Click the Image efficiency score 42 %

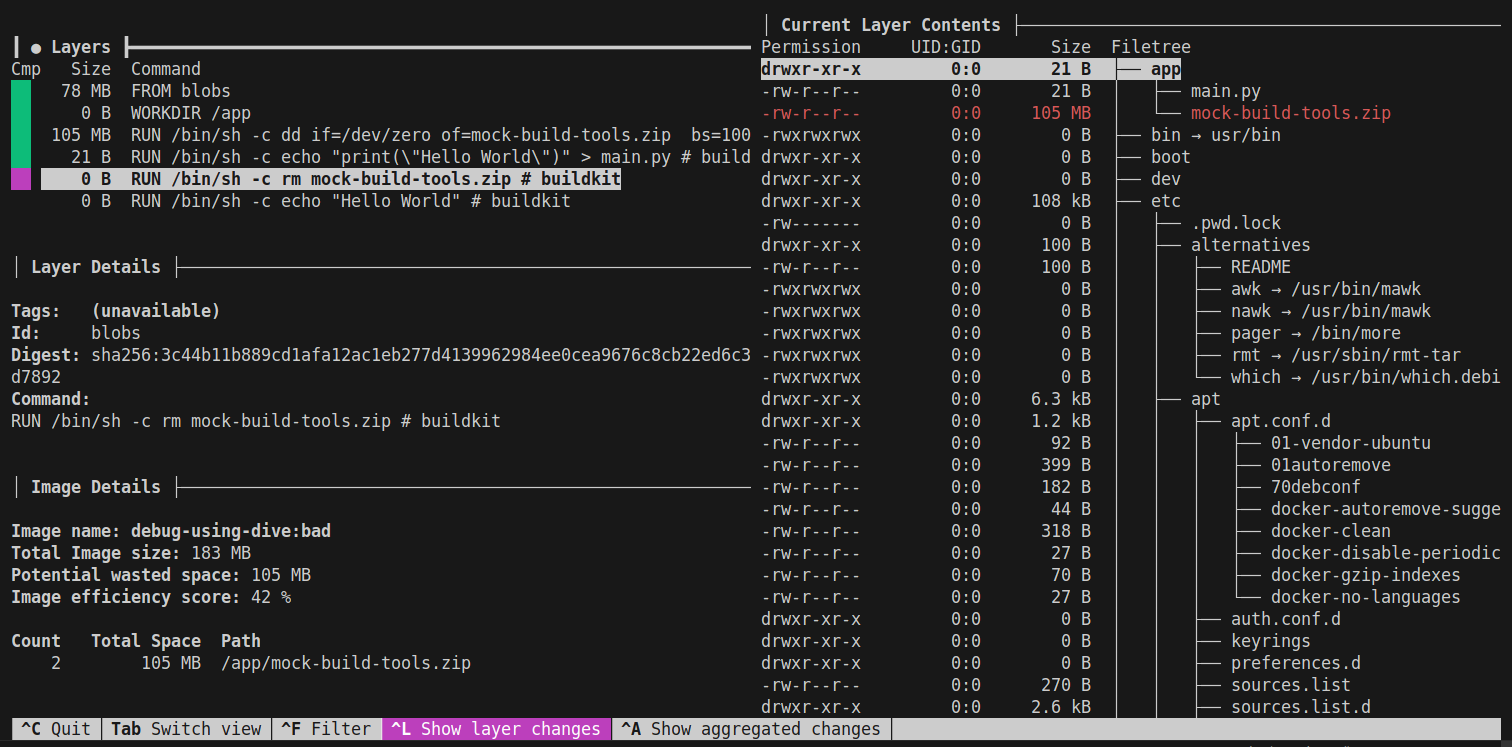coord(150,597)
